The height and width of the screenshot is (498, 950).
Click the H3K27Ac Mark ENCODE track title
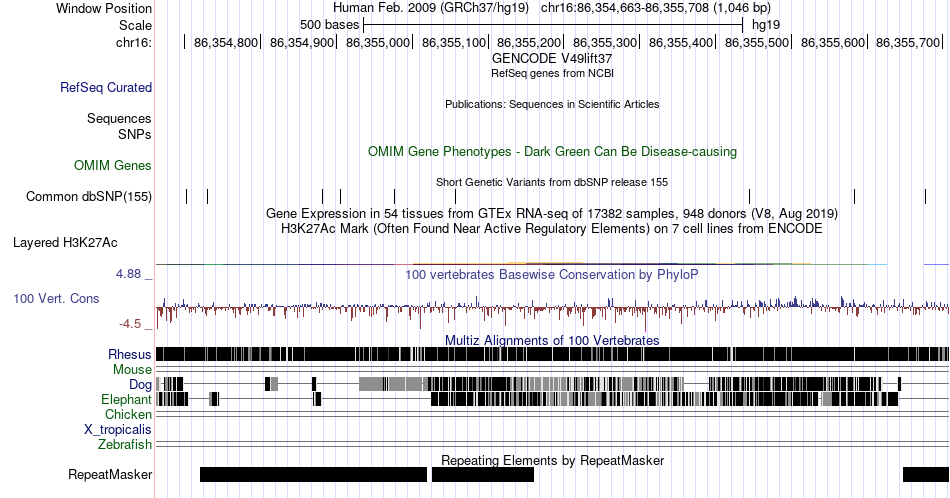552,228
